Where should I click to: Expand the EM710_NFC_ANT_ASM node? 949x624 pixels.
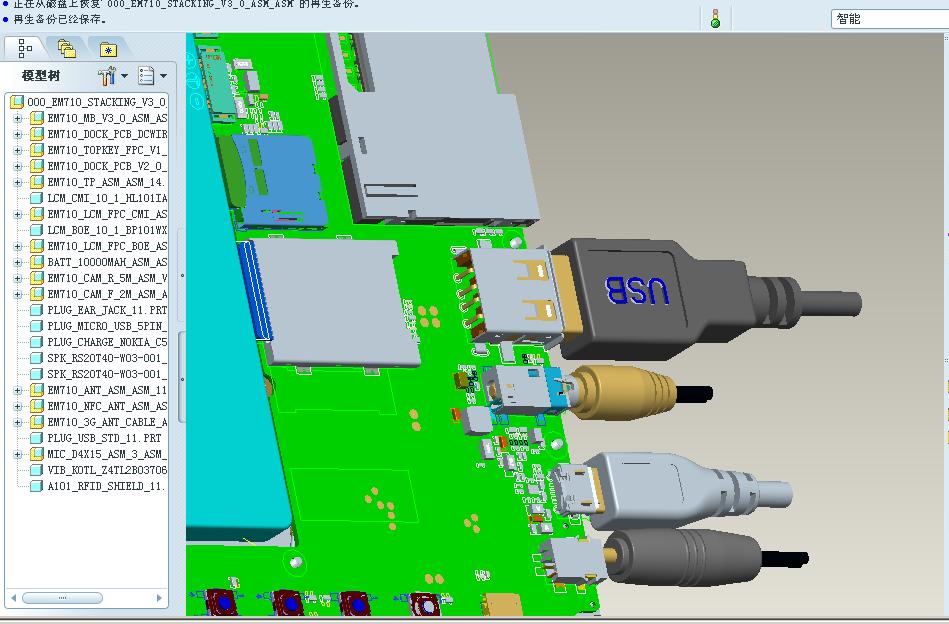pos(18,406)
